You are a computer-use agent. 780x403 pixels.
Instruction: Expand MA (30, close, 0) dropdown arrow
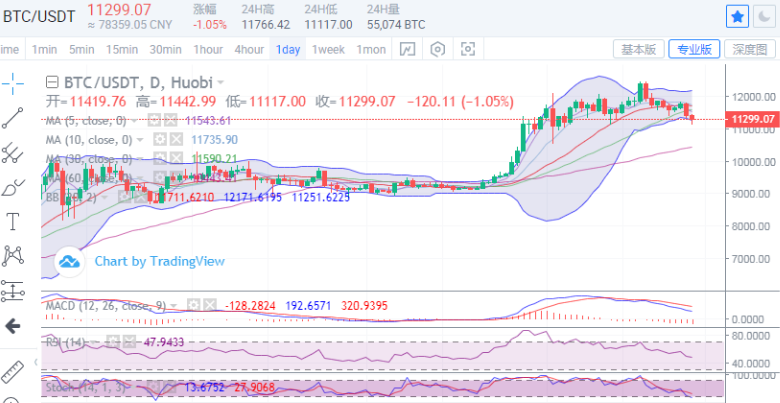point(140,159)
